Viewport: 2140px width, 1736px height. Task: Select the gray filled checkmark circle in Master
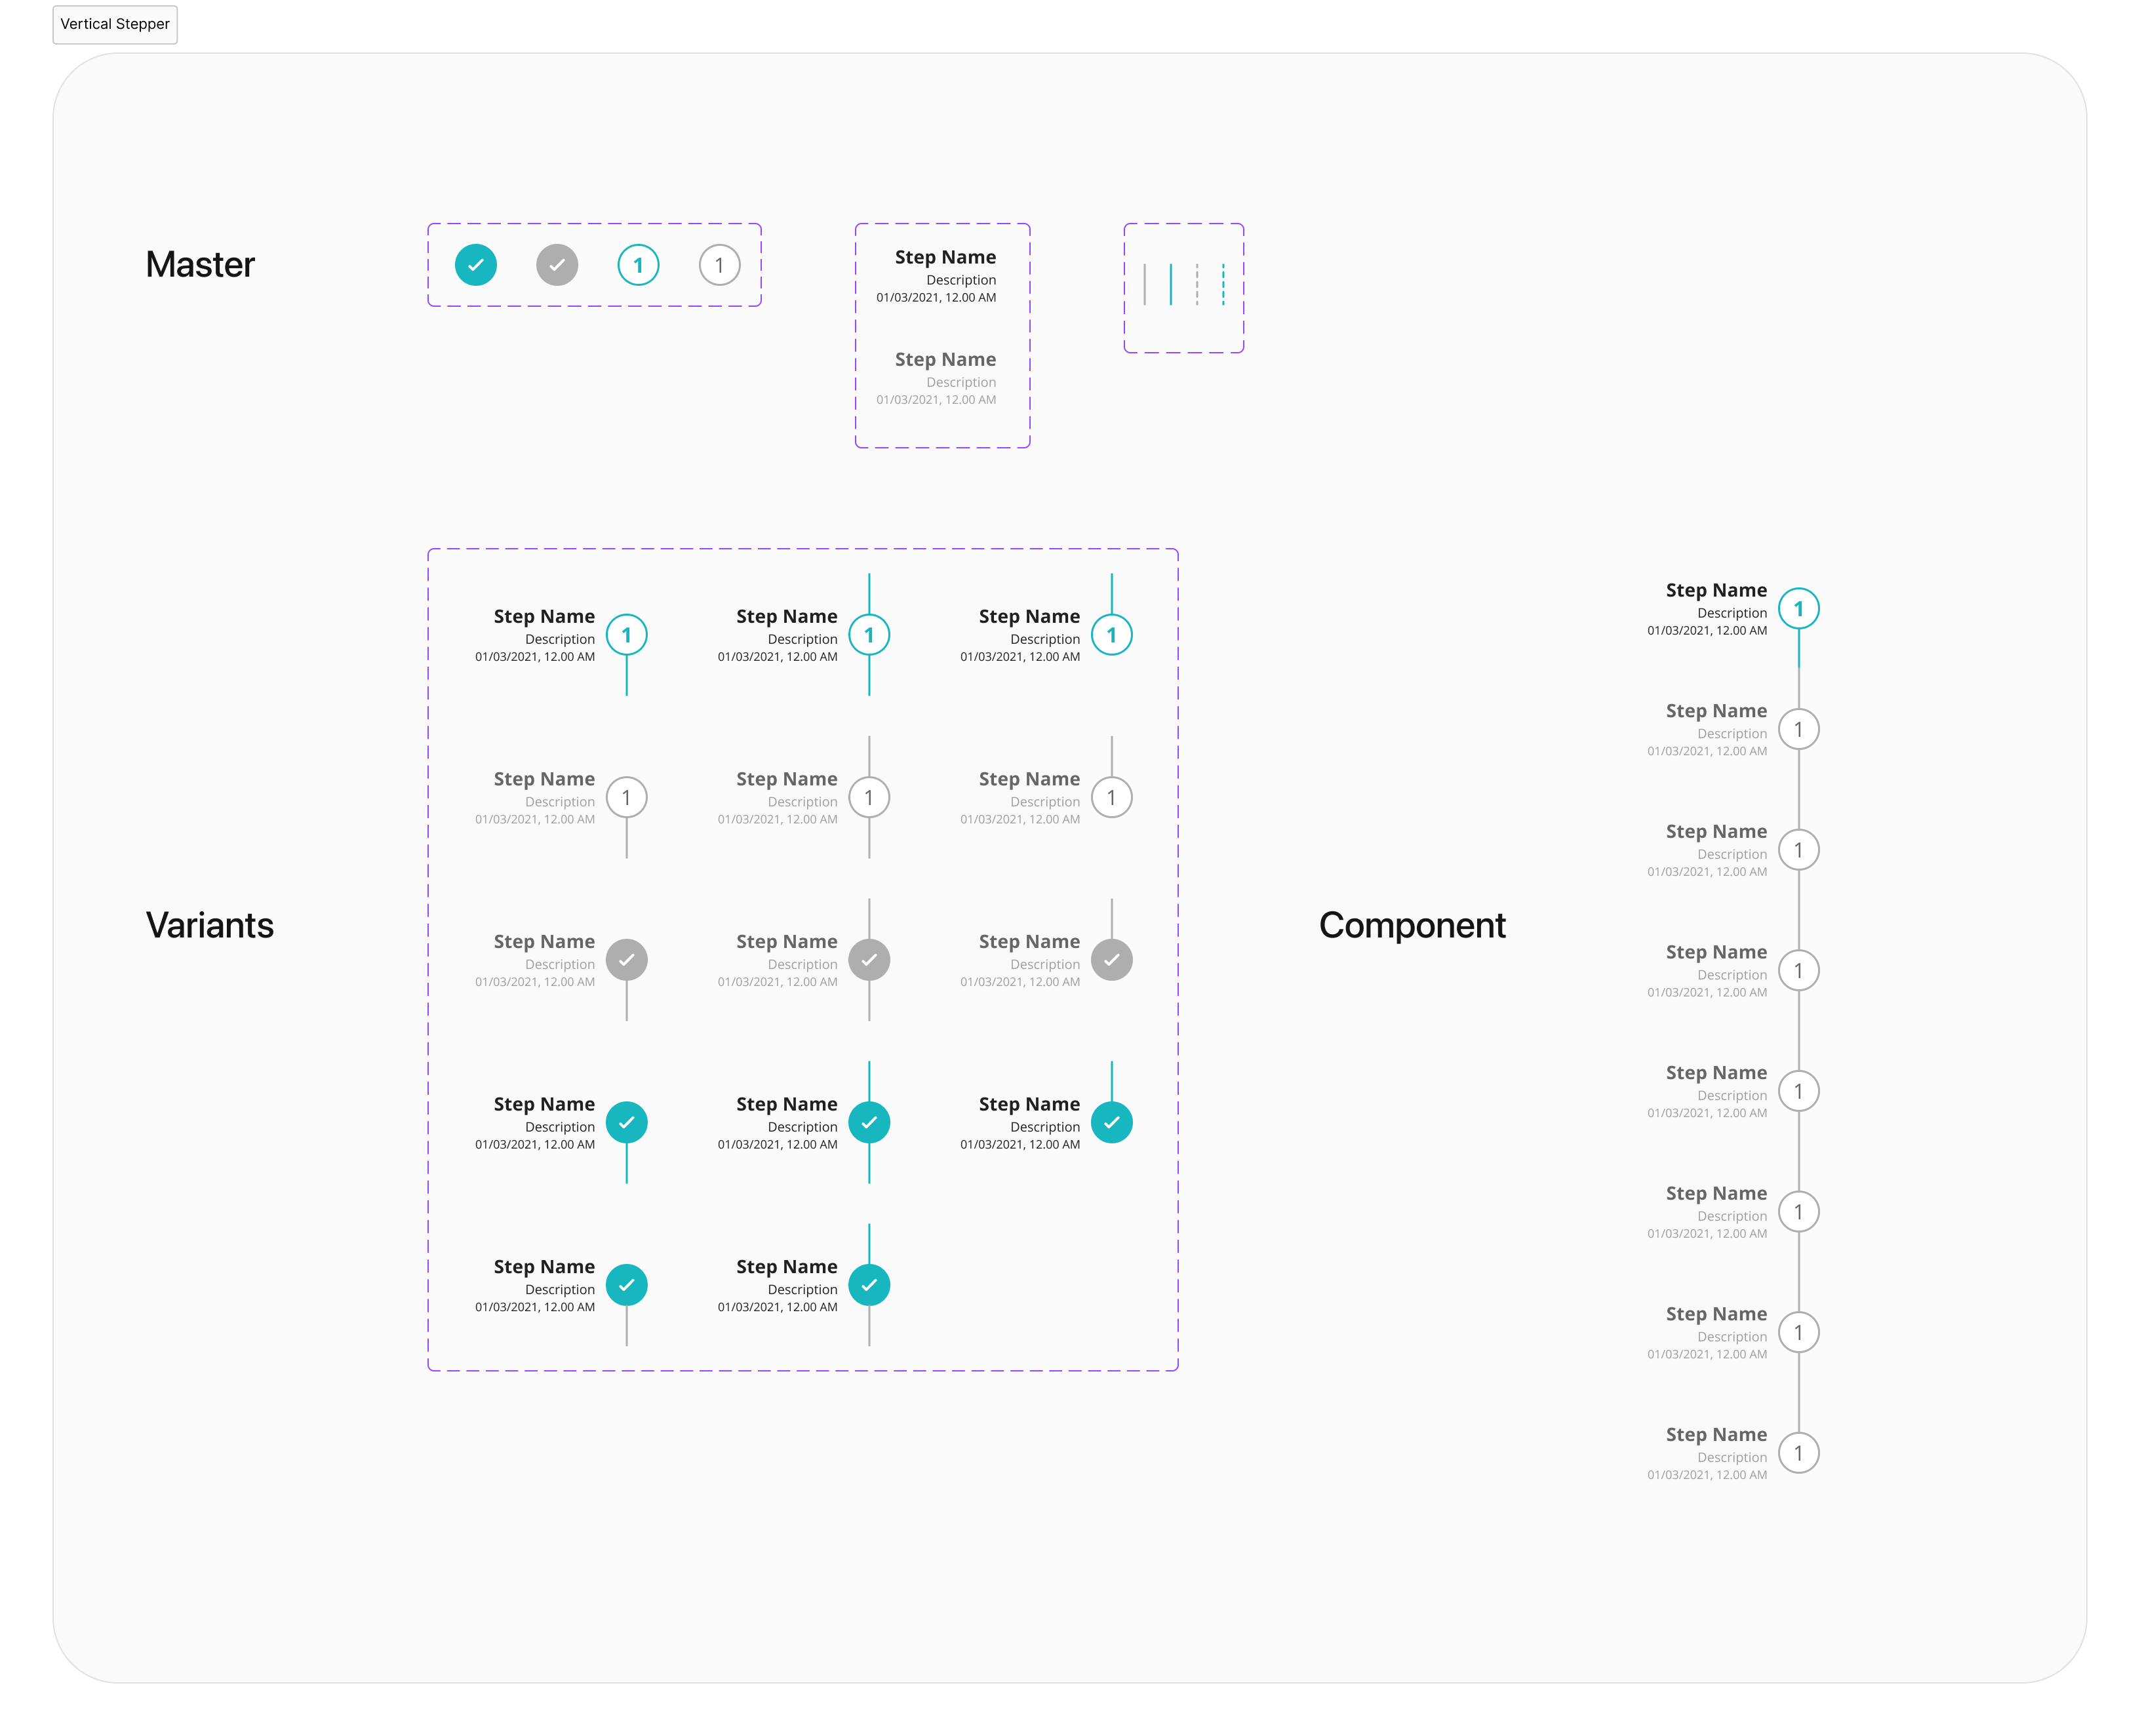coord(557,265)
